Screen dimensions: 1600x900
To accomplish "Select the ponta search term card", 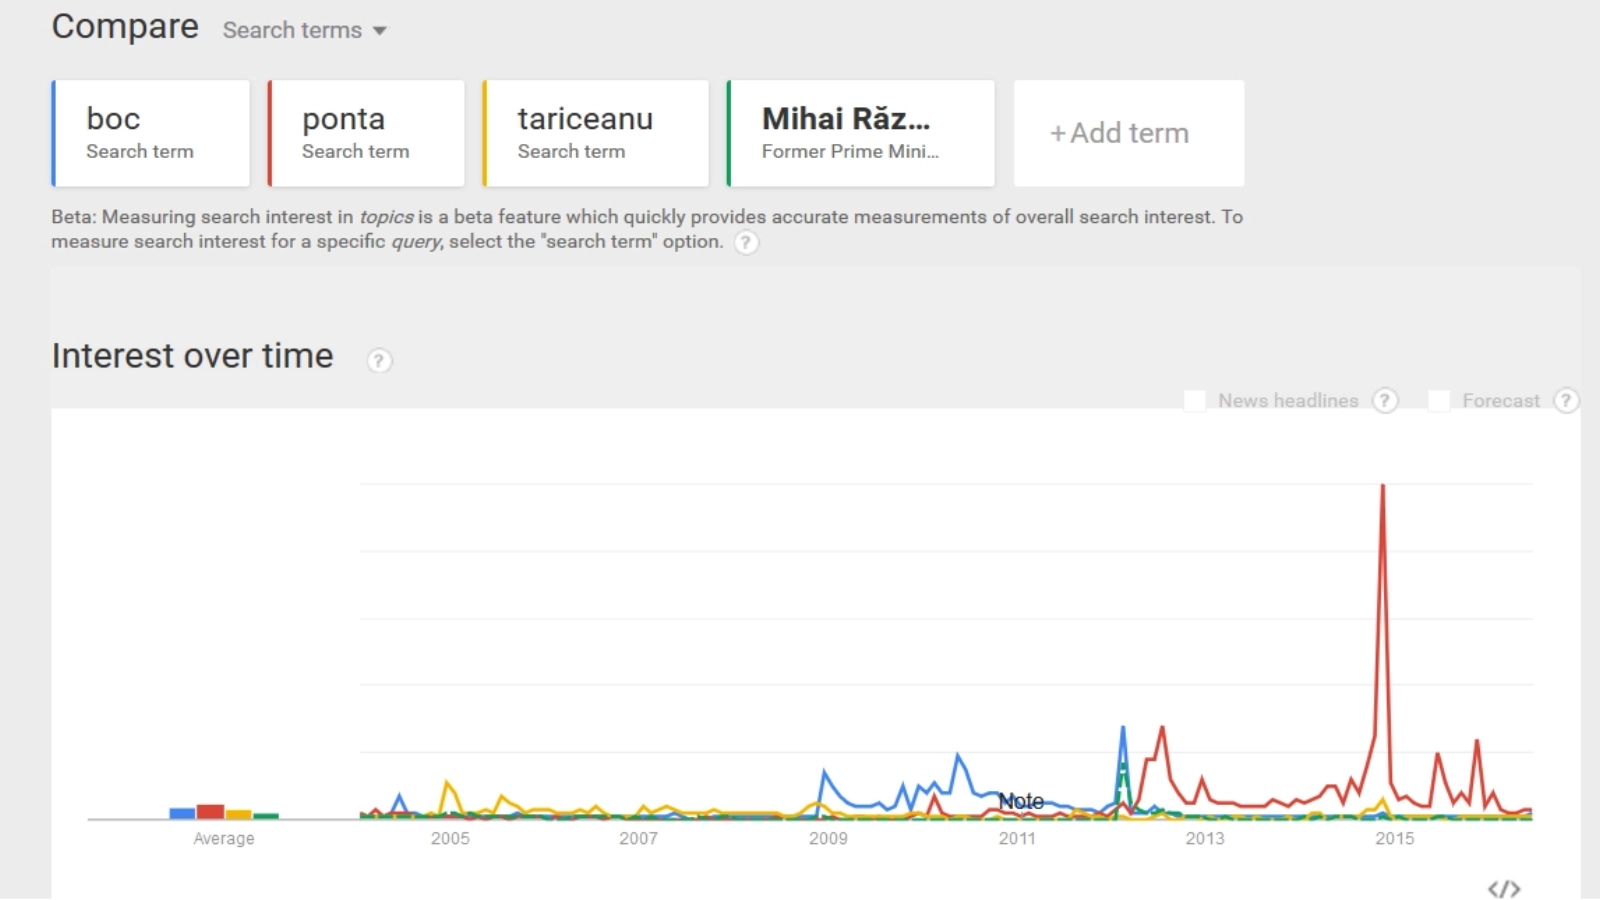I will click(367, 133).
